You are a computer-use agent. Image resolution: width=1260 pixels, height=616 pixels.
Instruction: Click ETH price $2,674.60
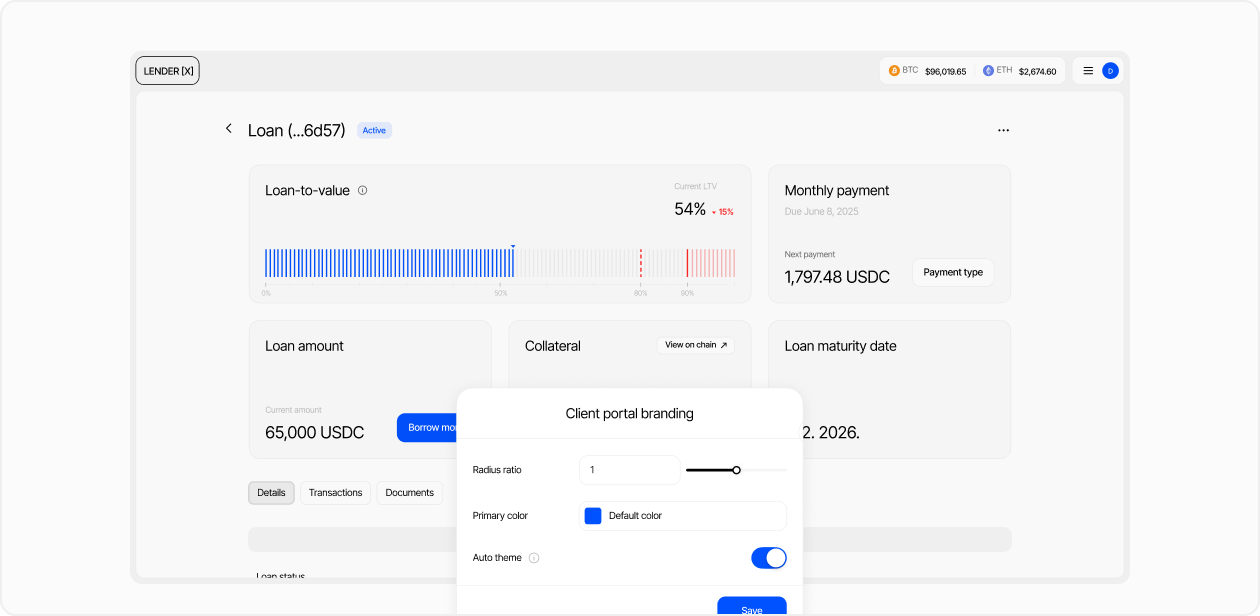click(x=1037, y=72)
